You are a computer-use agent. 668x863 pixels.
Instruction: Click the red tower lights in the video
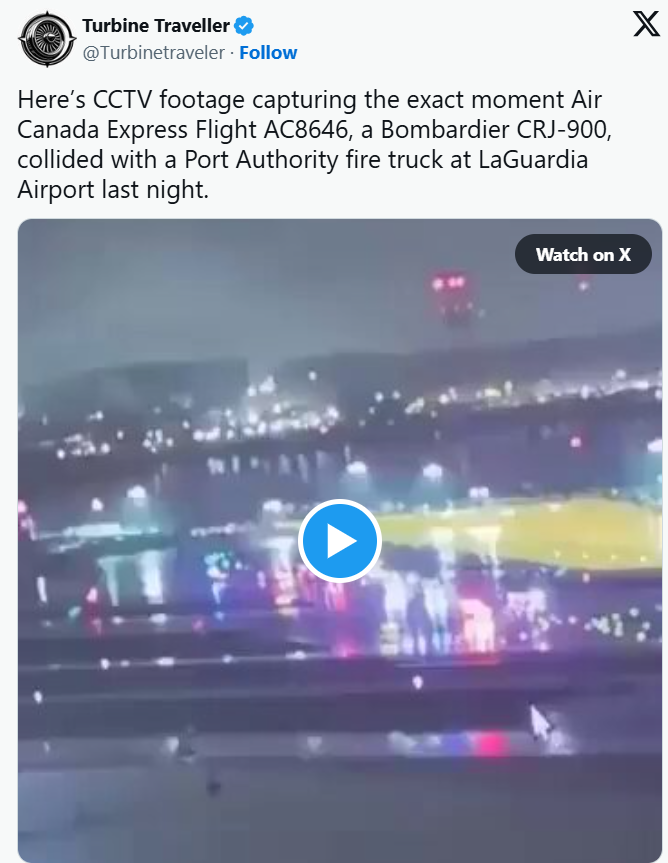point(449,283)
